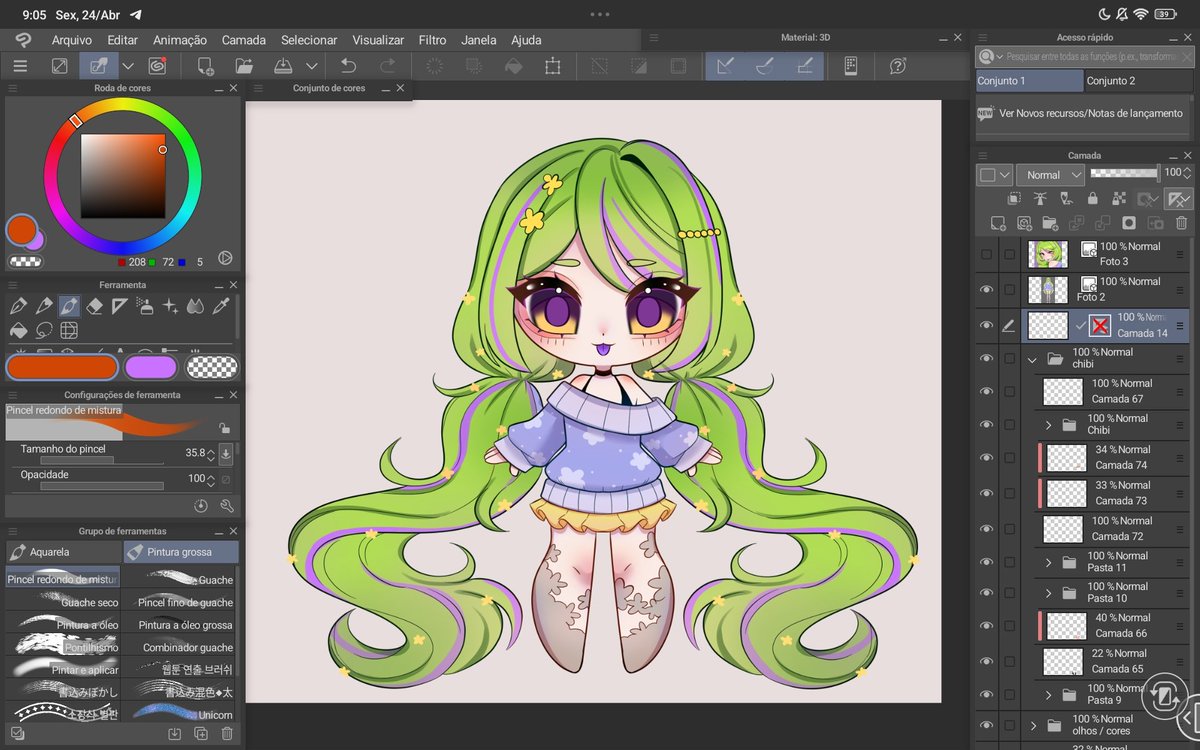The width and height of the screenshot is (1200, 750).
Task: Select Pincel fino de guache brush
Action: (x=180, y=602)
